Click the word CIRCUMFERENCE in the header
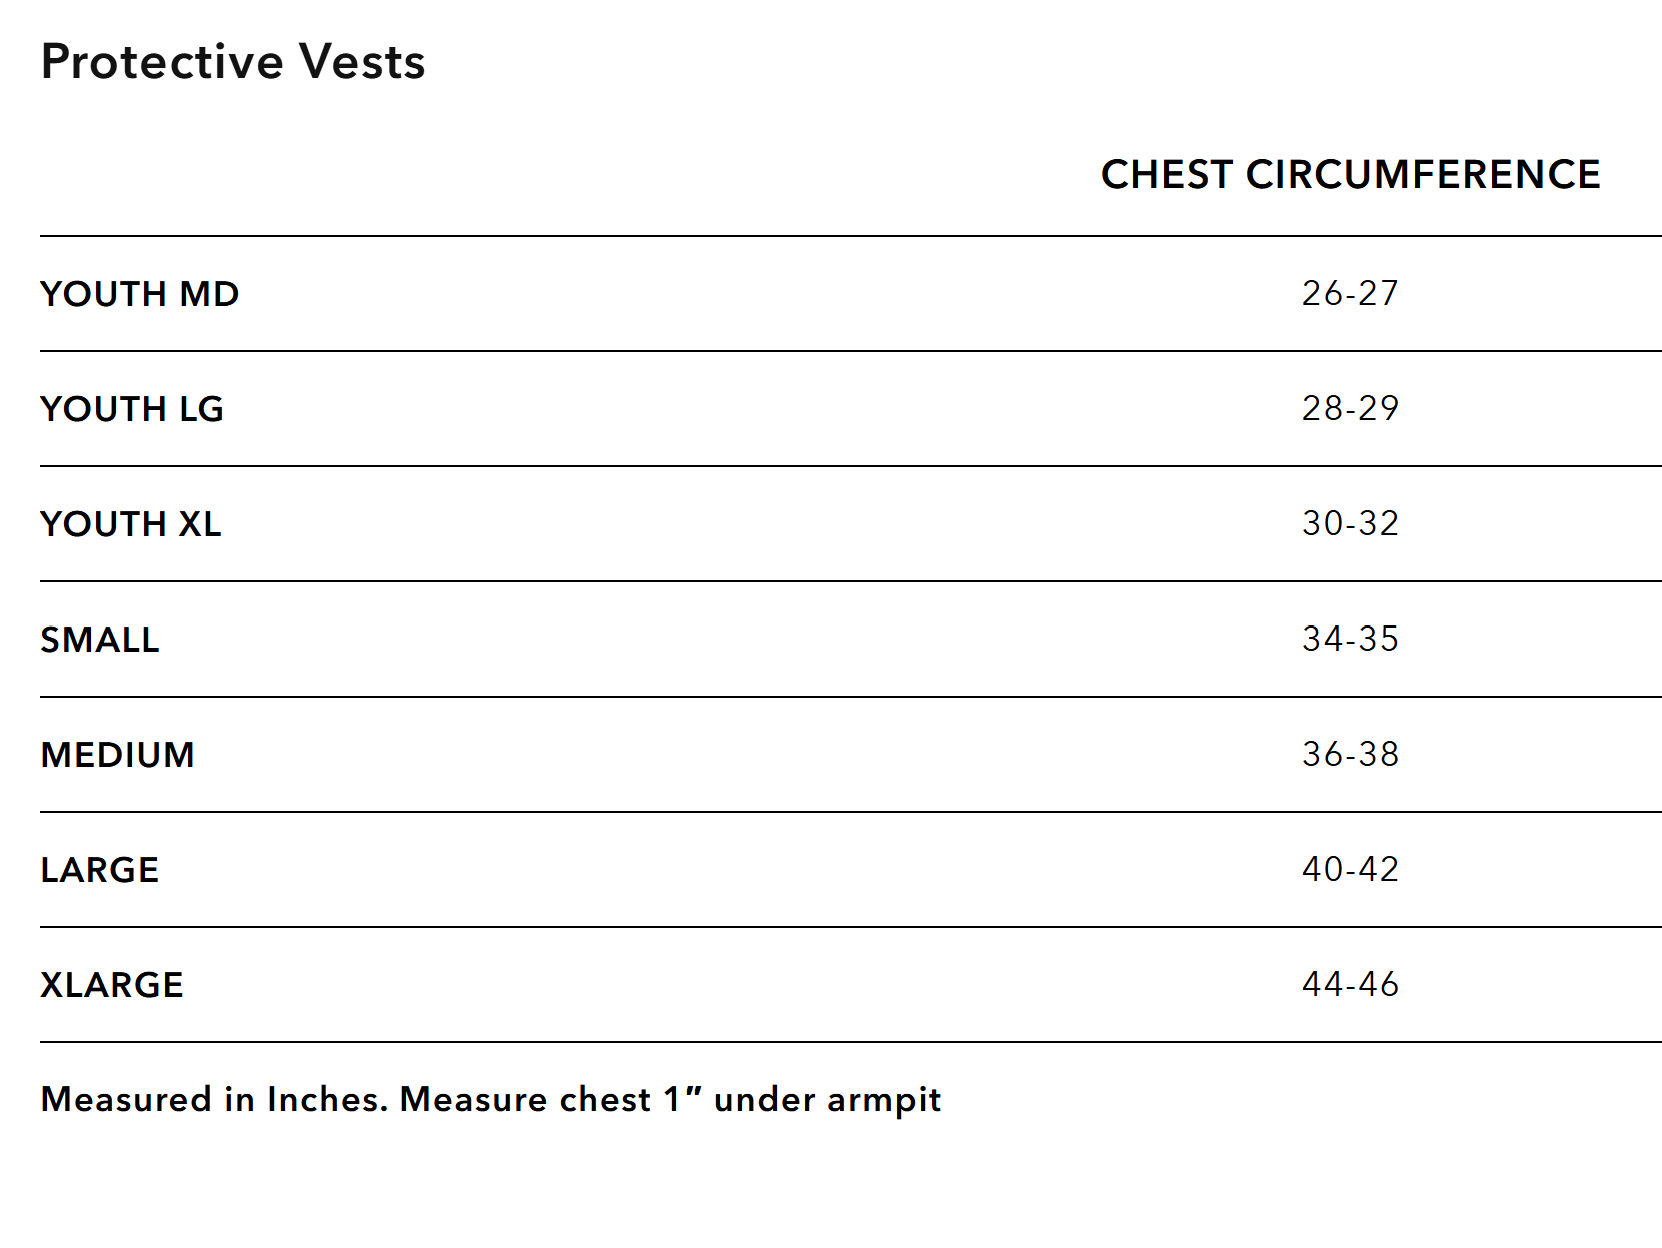This screenshot has width=1662, height=1248. pyautogui.click(x=1423, y=175)
